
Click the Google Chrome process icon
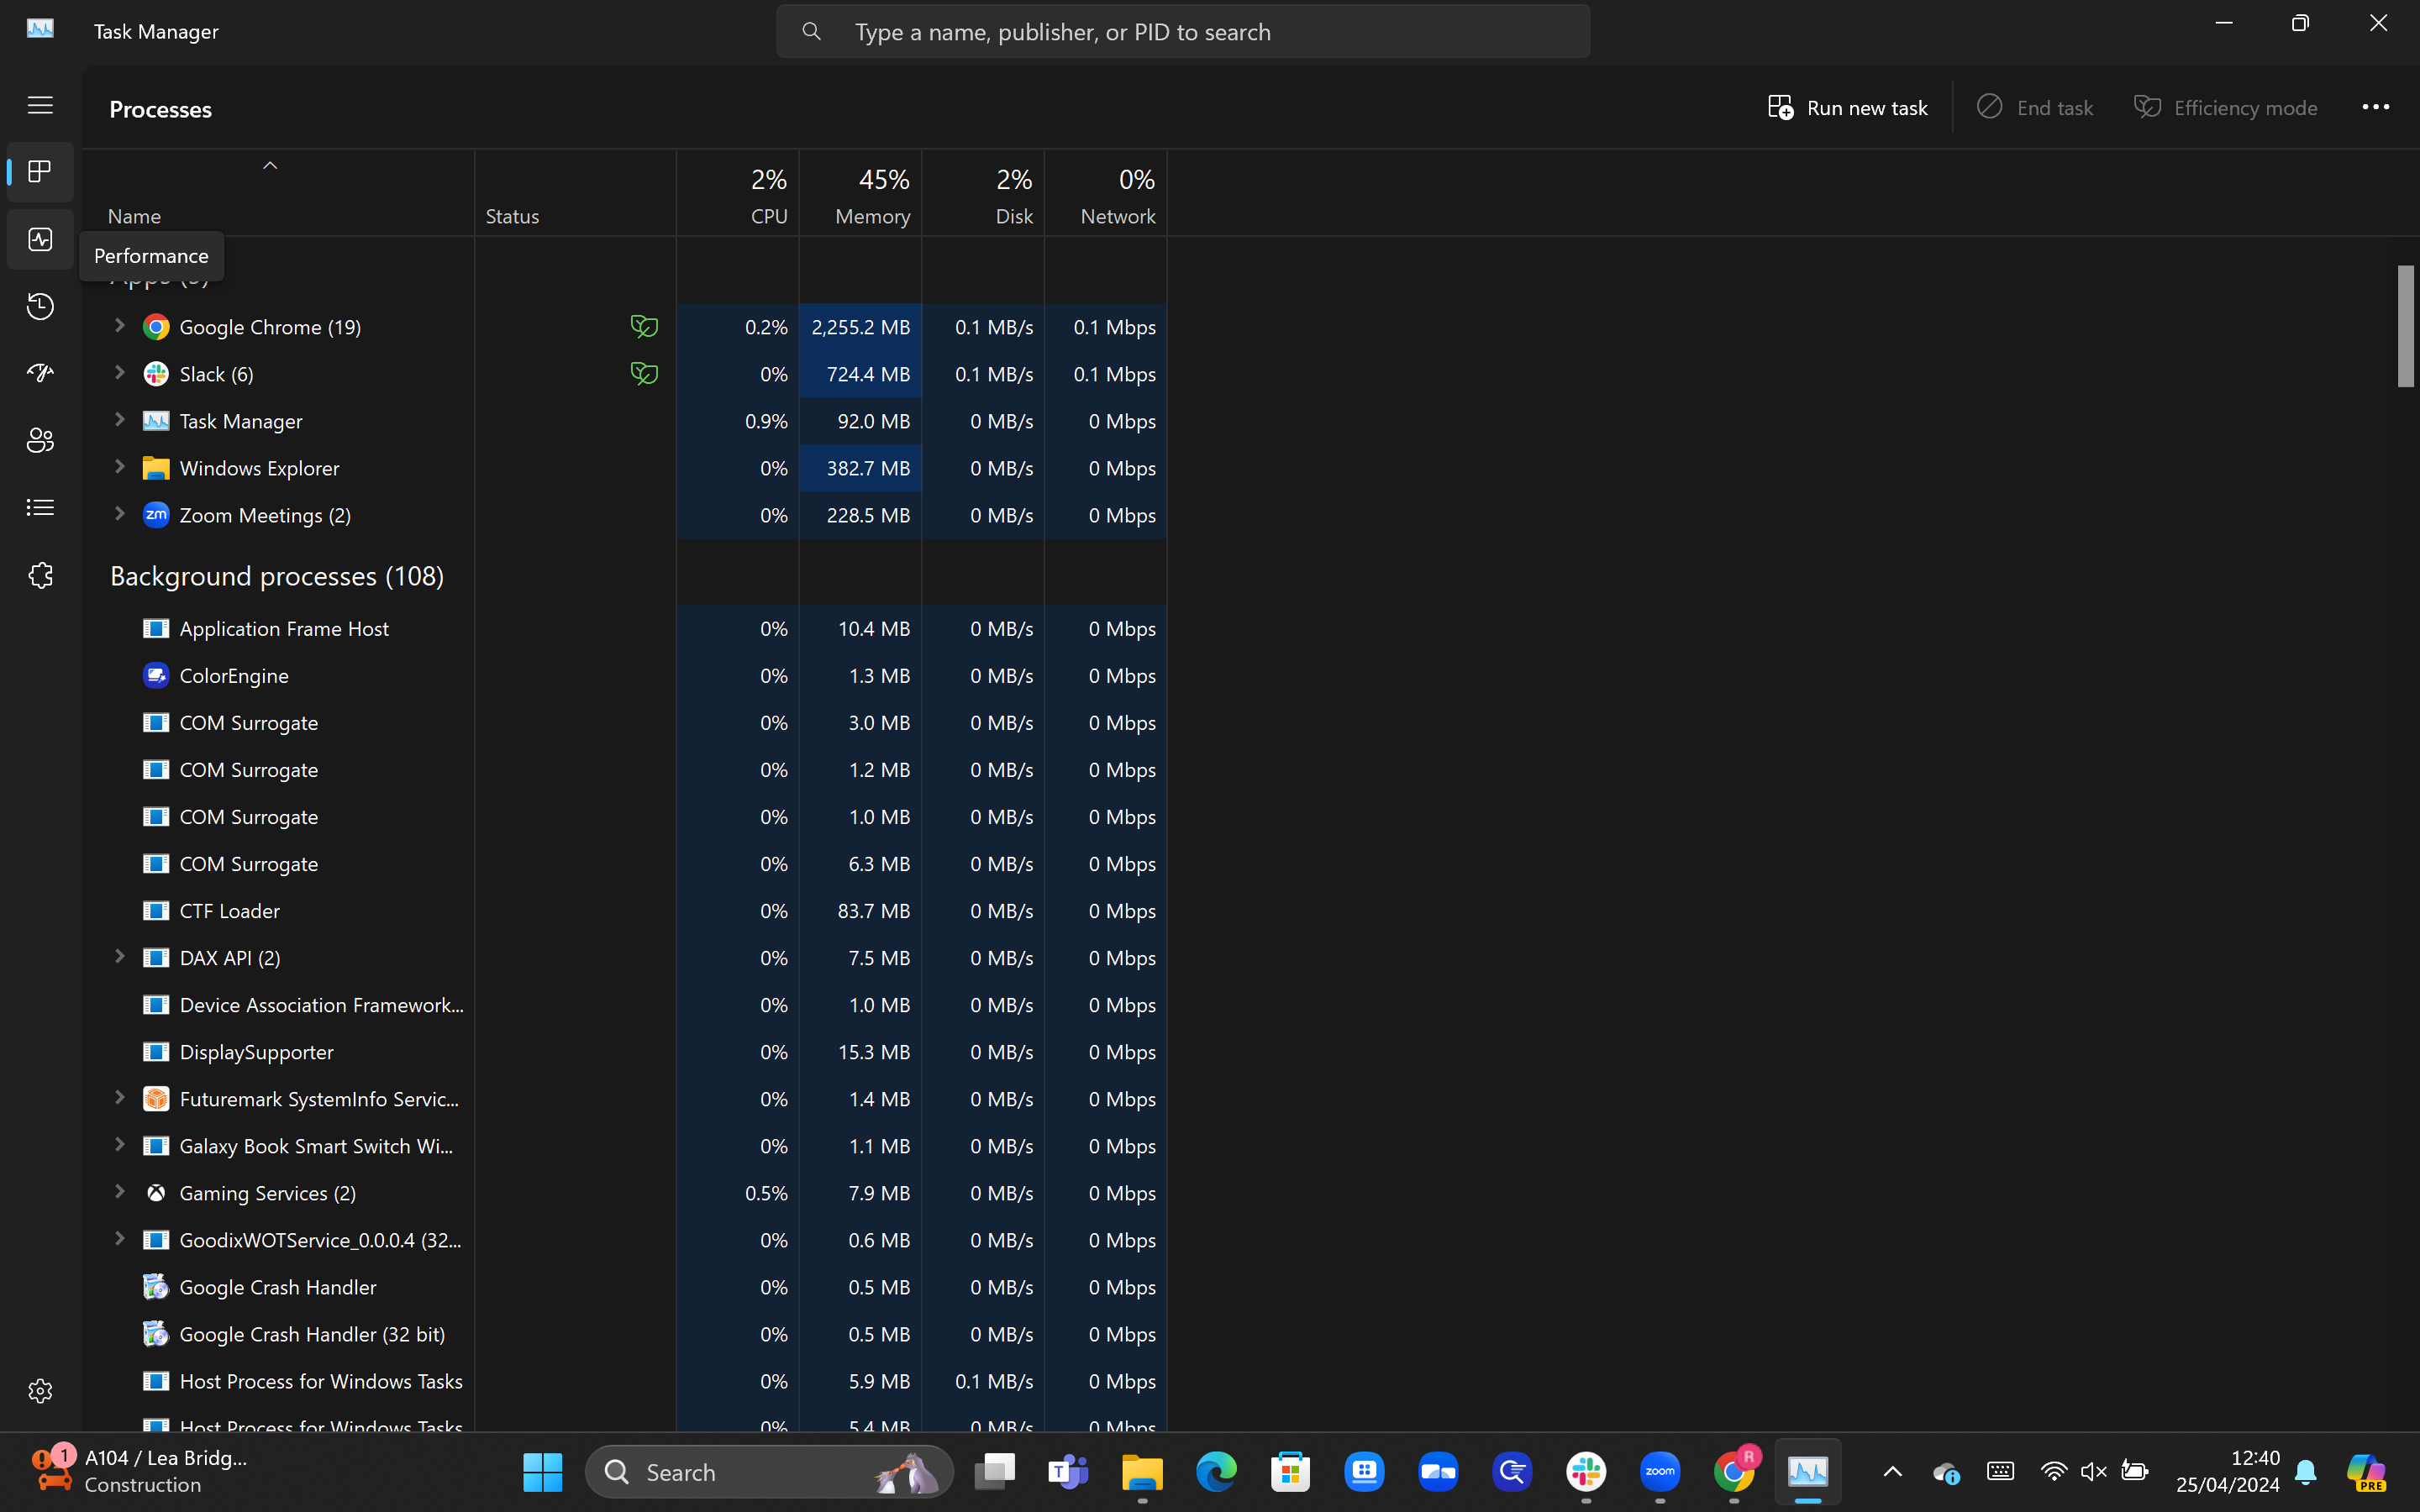tap(156, 327)
